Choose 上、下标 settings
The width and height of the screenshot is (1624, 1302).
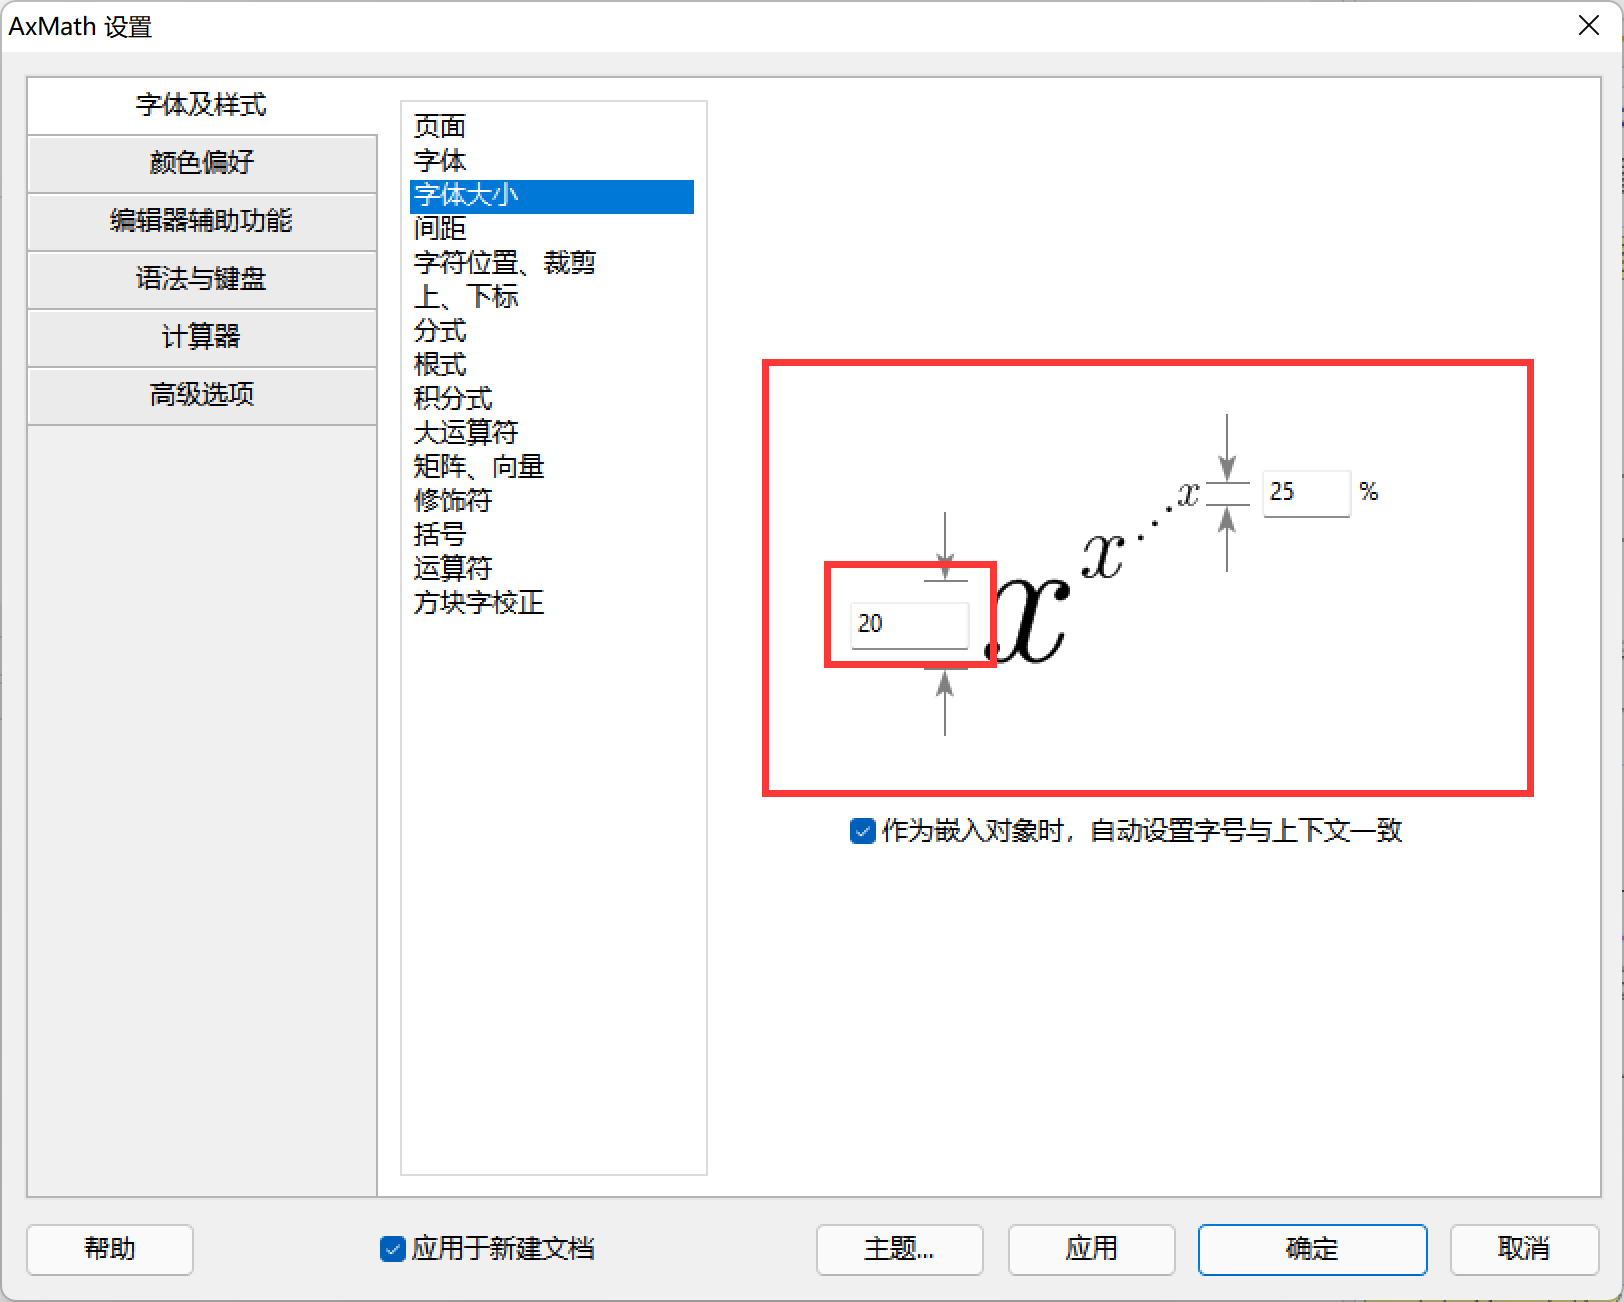(466, 296)
